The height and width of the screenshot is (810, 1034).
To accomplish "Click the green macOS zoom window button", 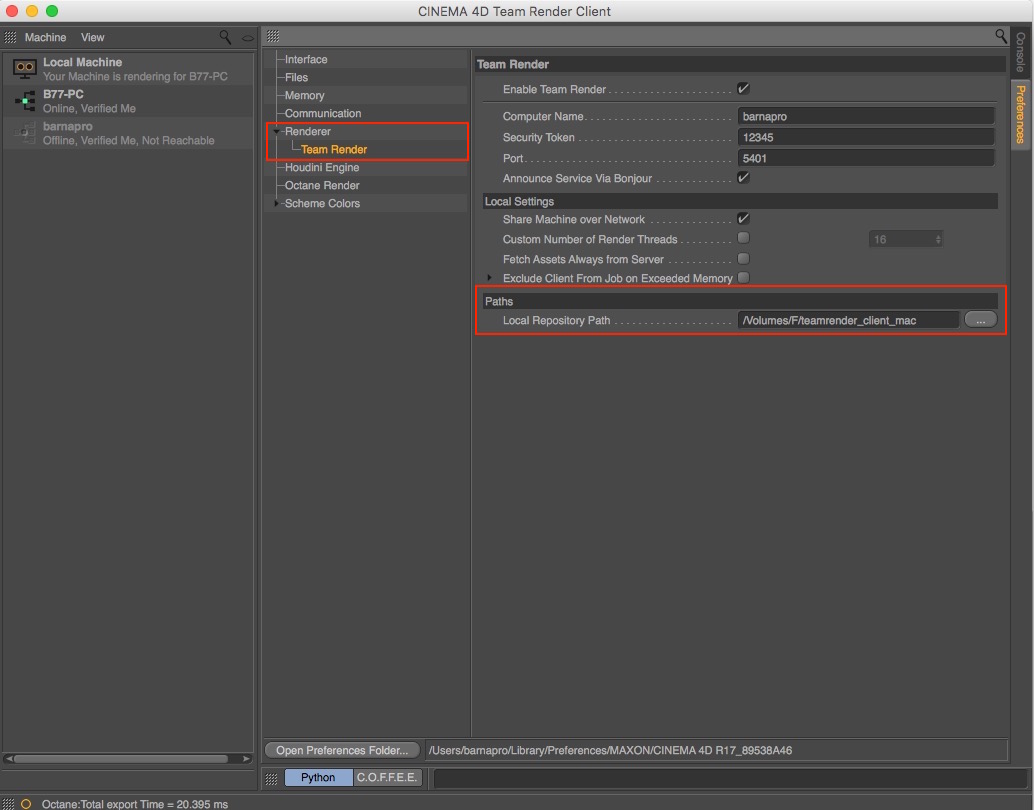I will click(x=52, y=11).
